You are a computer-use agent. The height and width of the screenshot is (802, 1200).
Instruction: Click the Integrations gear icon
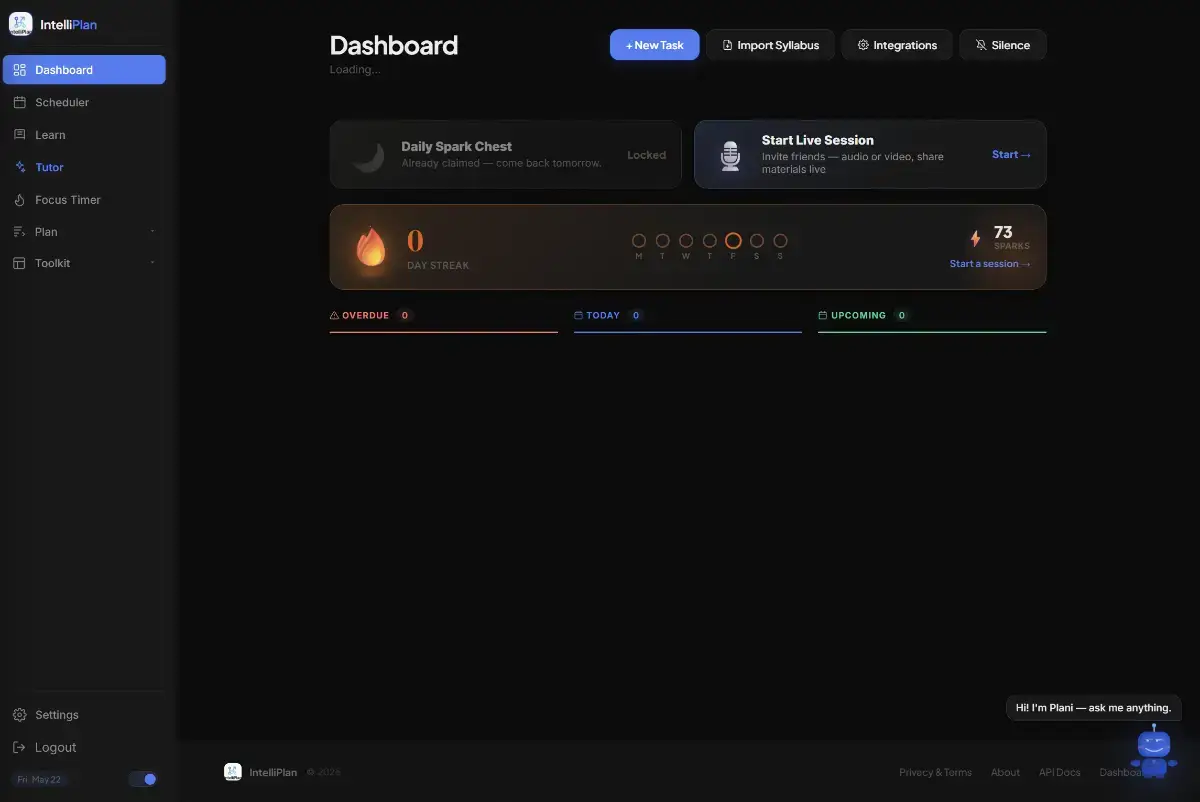863,45
